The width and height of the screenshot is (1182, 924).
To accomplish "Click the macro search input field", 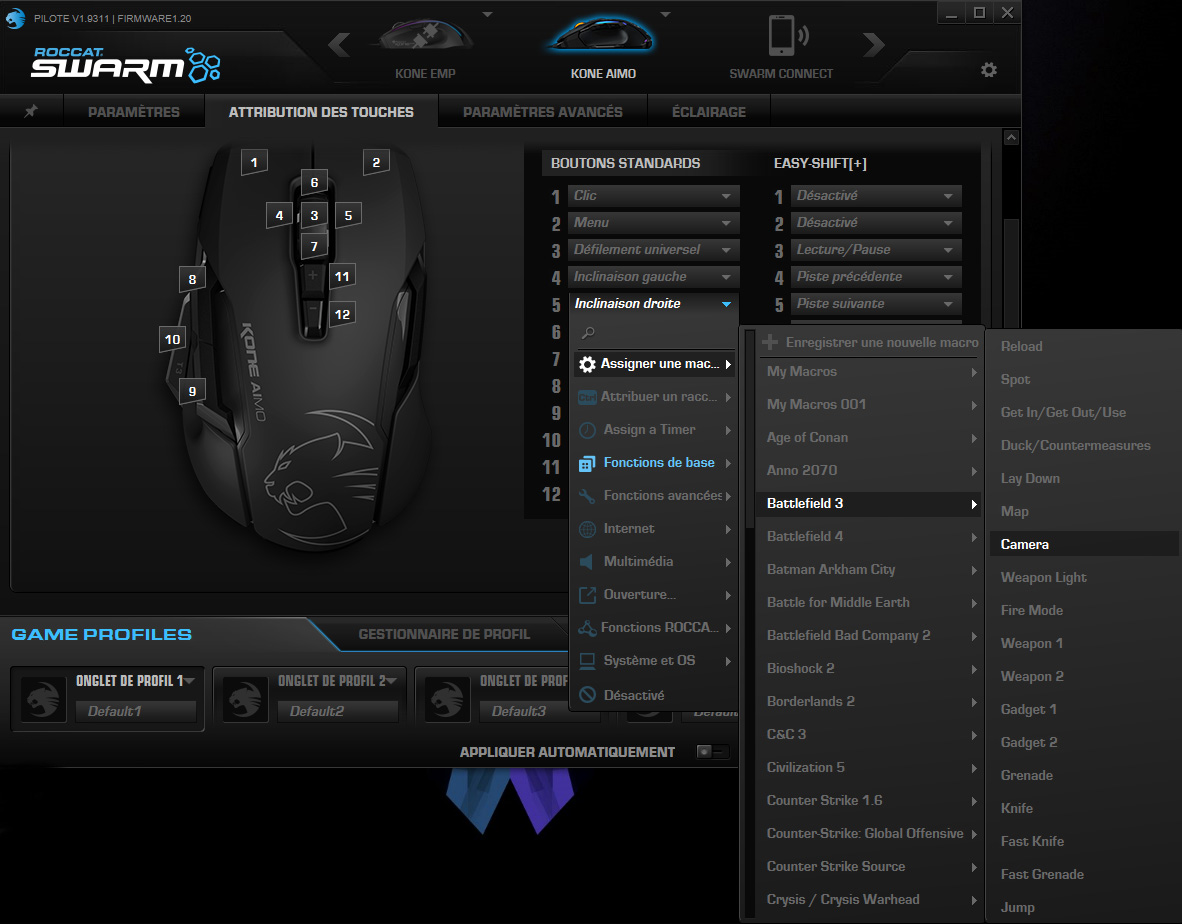I will pos(654,332).
